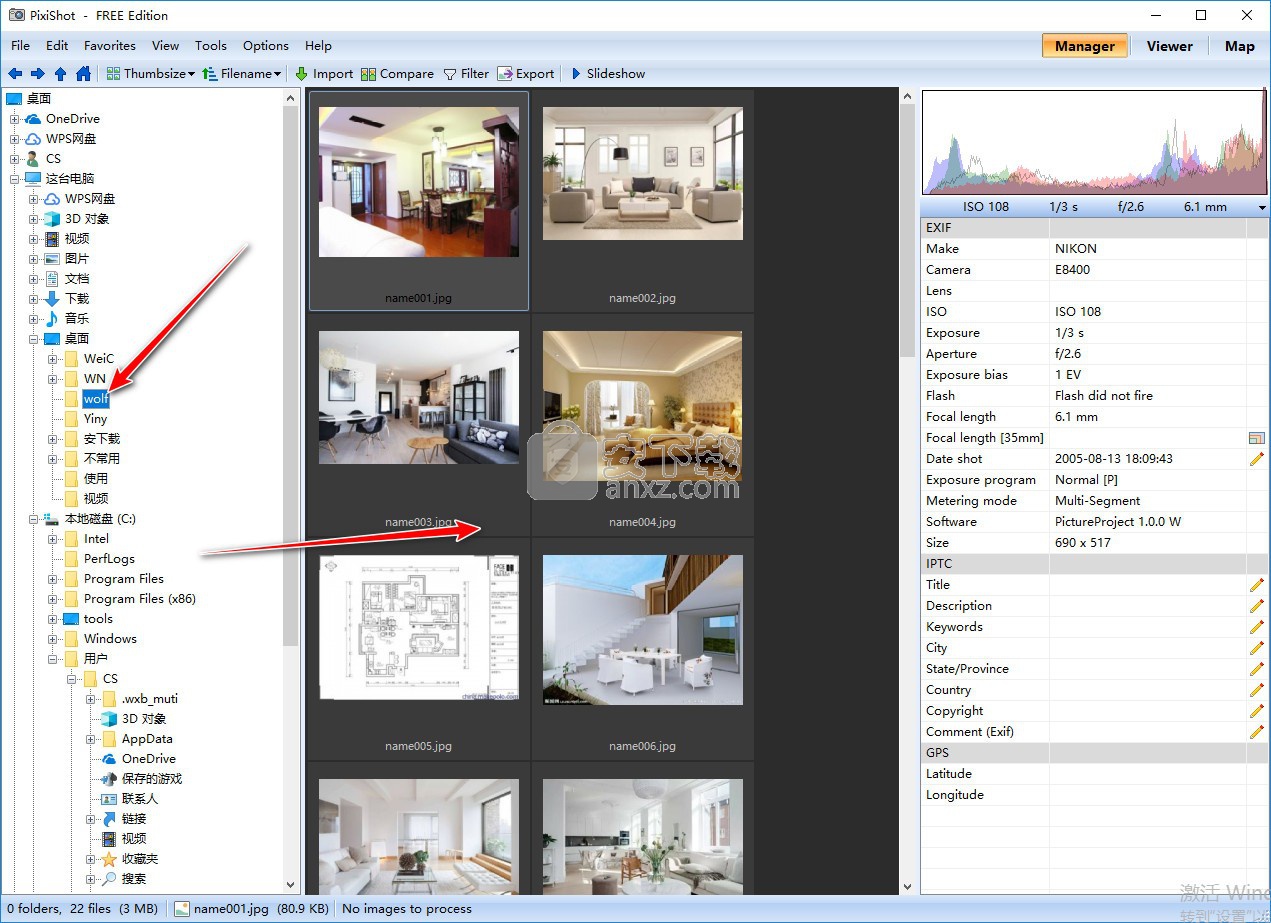This screenshot has height=923, width=1271.
Task: Click the name001.jpg status bar entry
Action: 252,909
